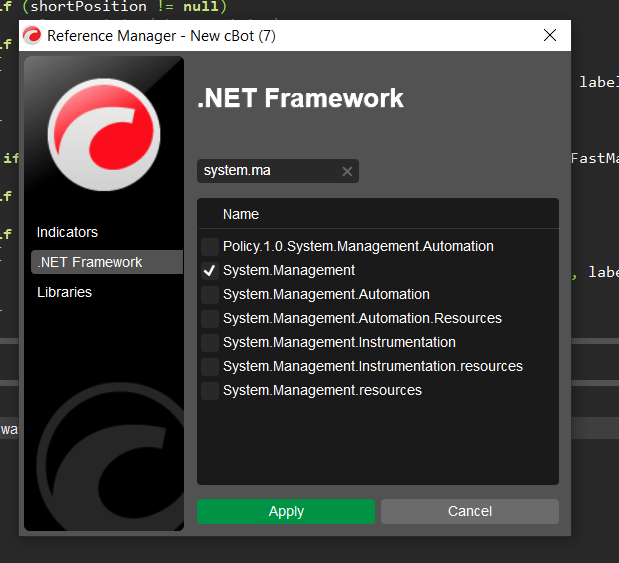This screenshot has width=619, height=563.
Task: Clear the search box with the X icon
Action: [347, 171]
